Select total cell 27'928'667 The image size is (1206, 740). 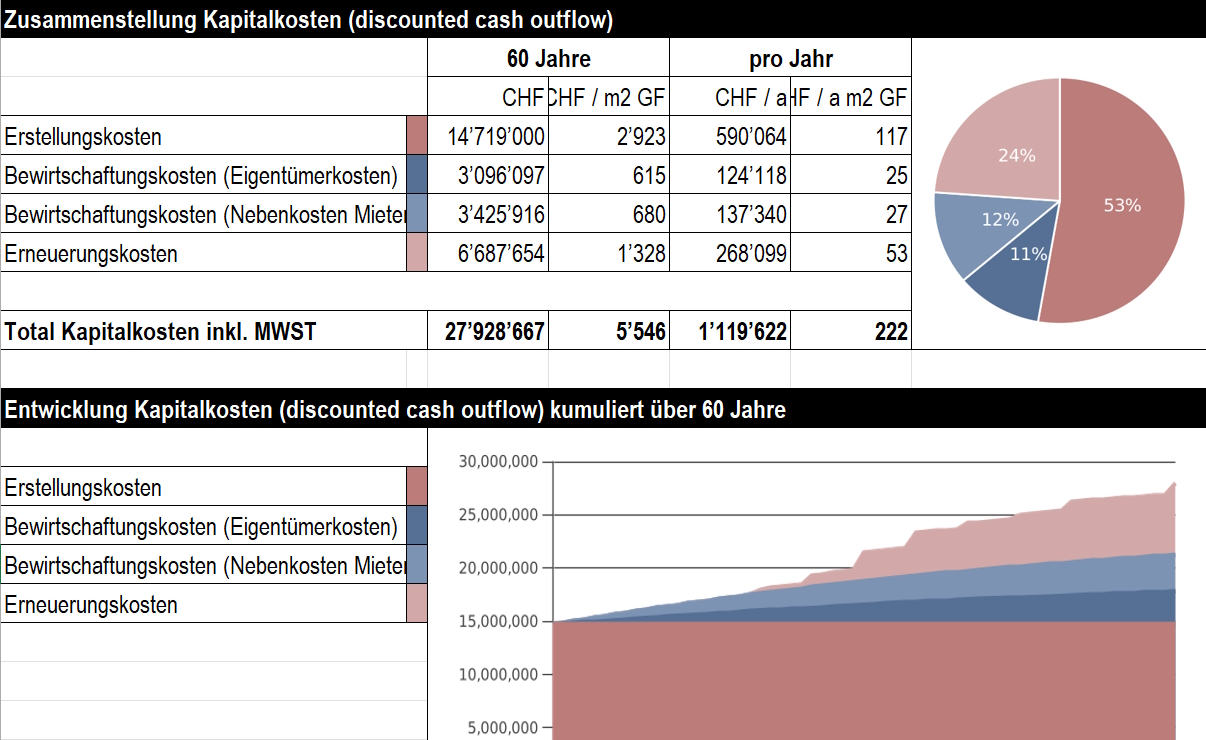pos(488,331)
